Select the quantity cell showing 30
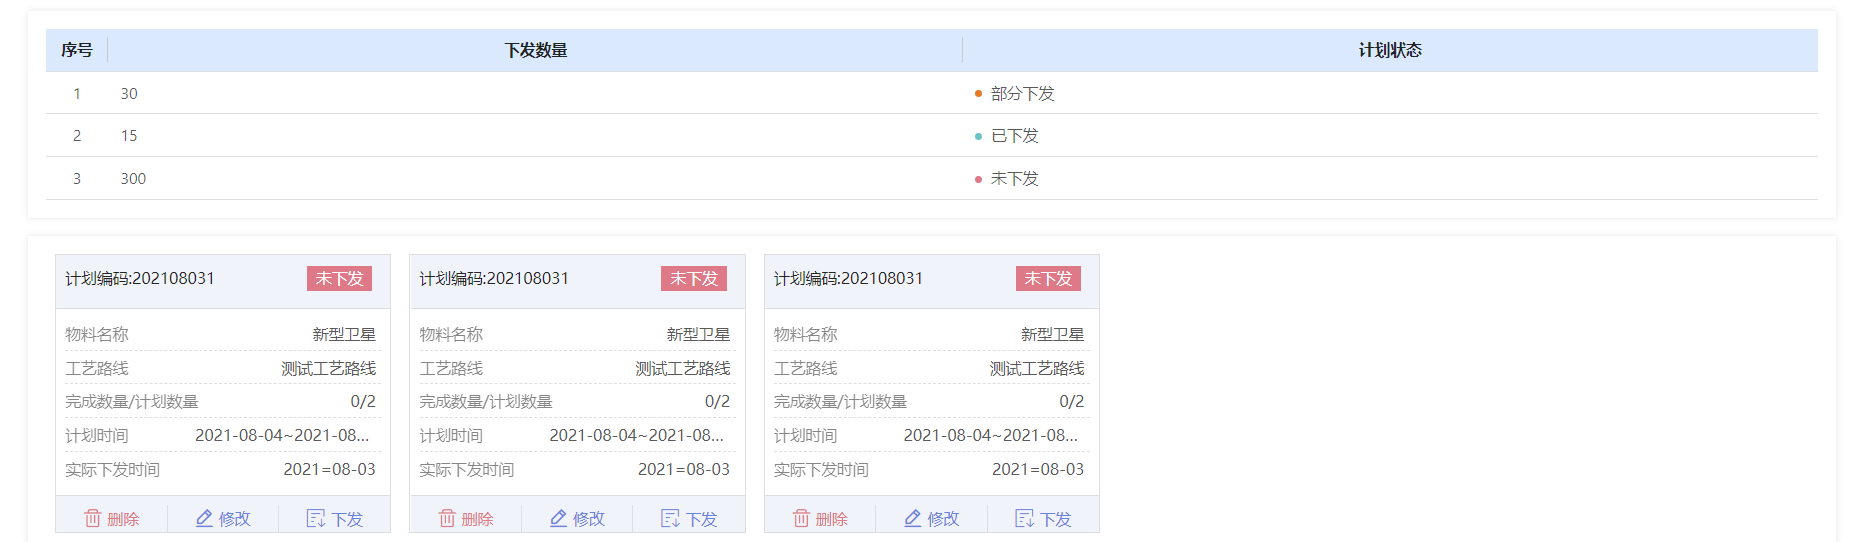 (x=129, y=93)
